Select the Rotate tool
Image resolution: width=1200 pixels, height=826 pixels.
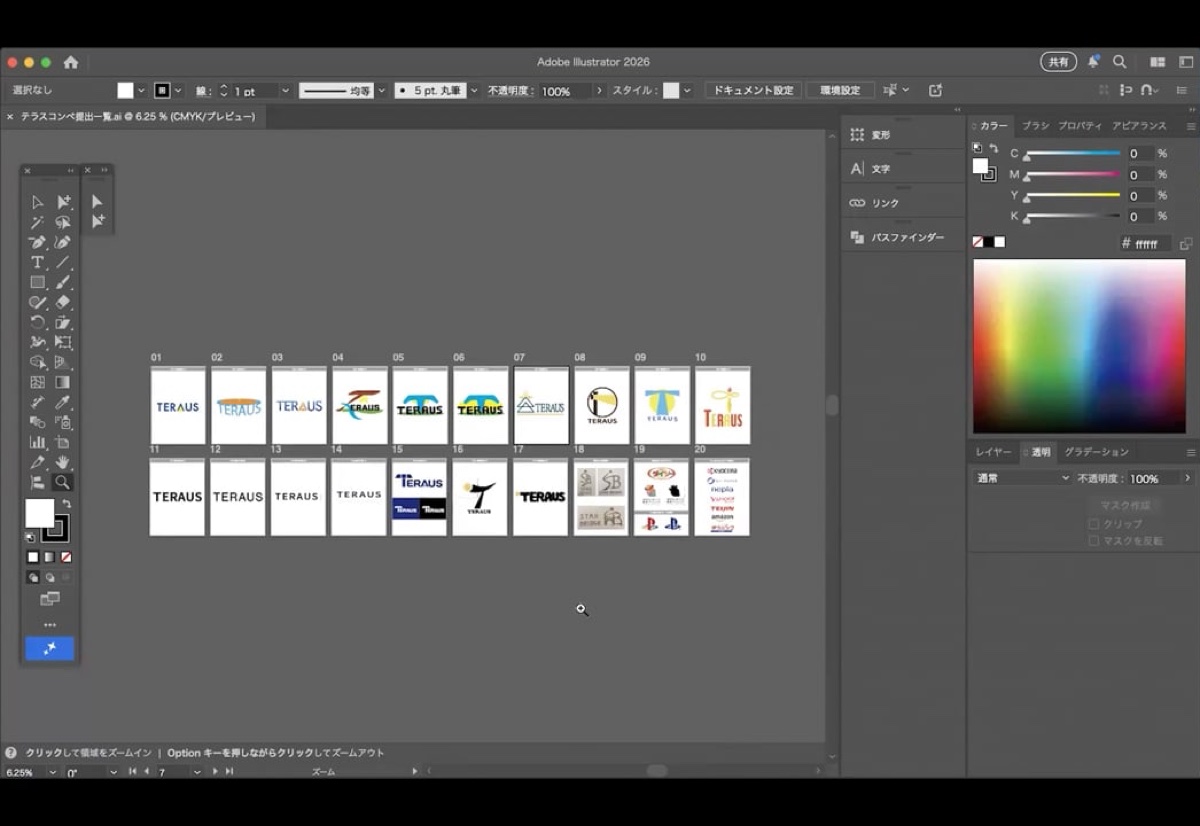point(38,322)
